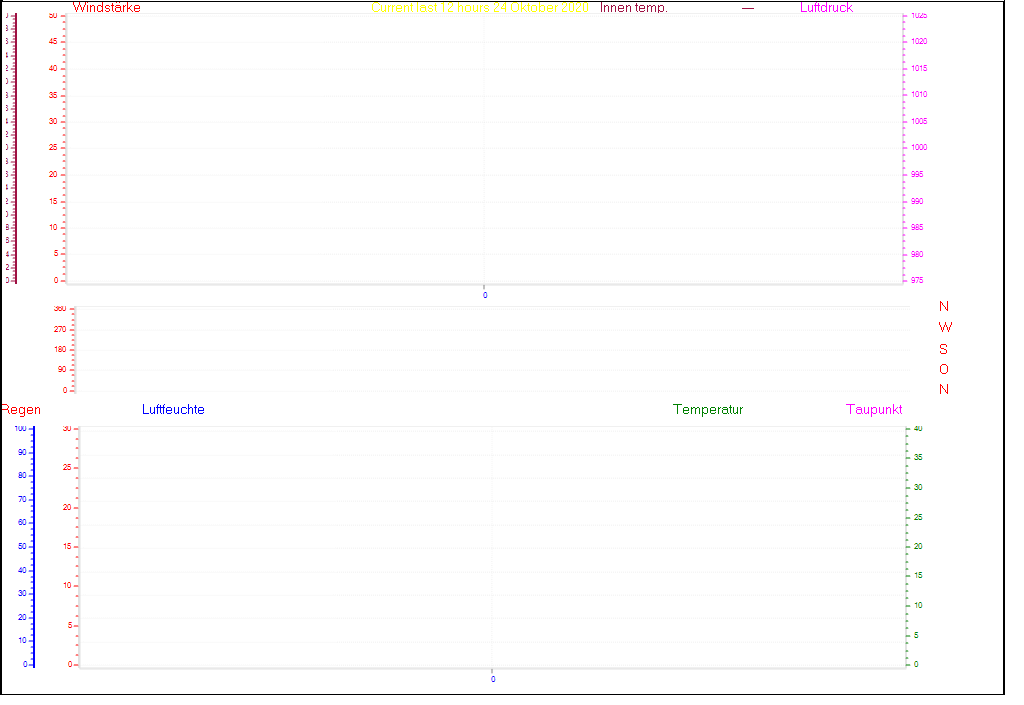This screenshot has width=1024, height=705.
Task: Select the Regen legend label
Action: click(20, 410)
